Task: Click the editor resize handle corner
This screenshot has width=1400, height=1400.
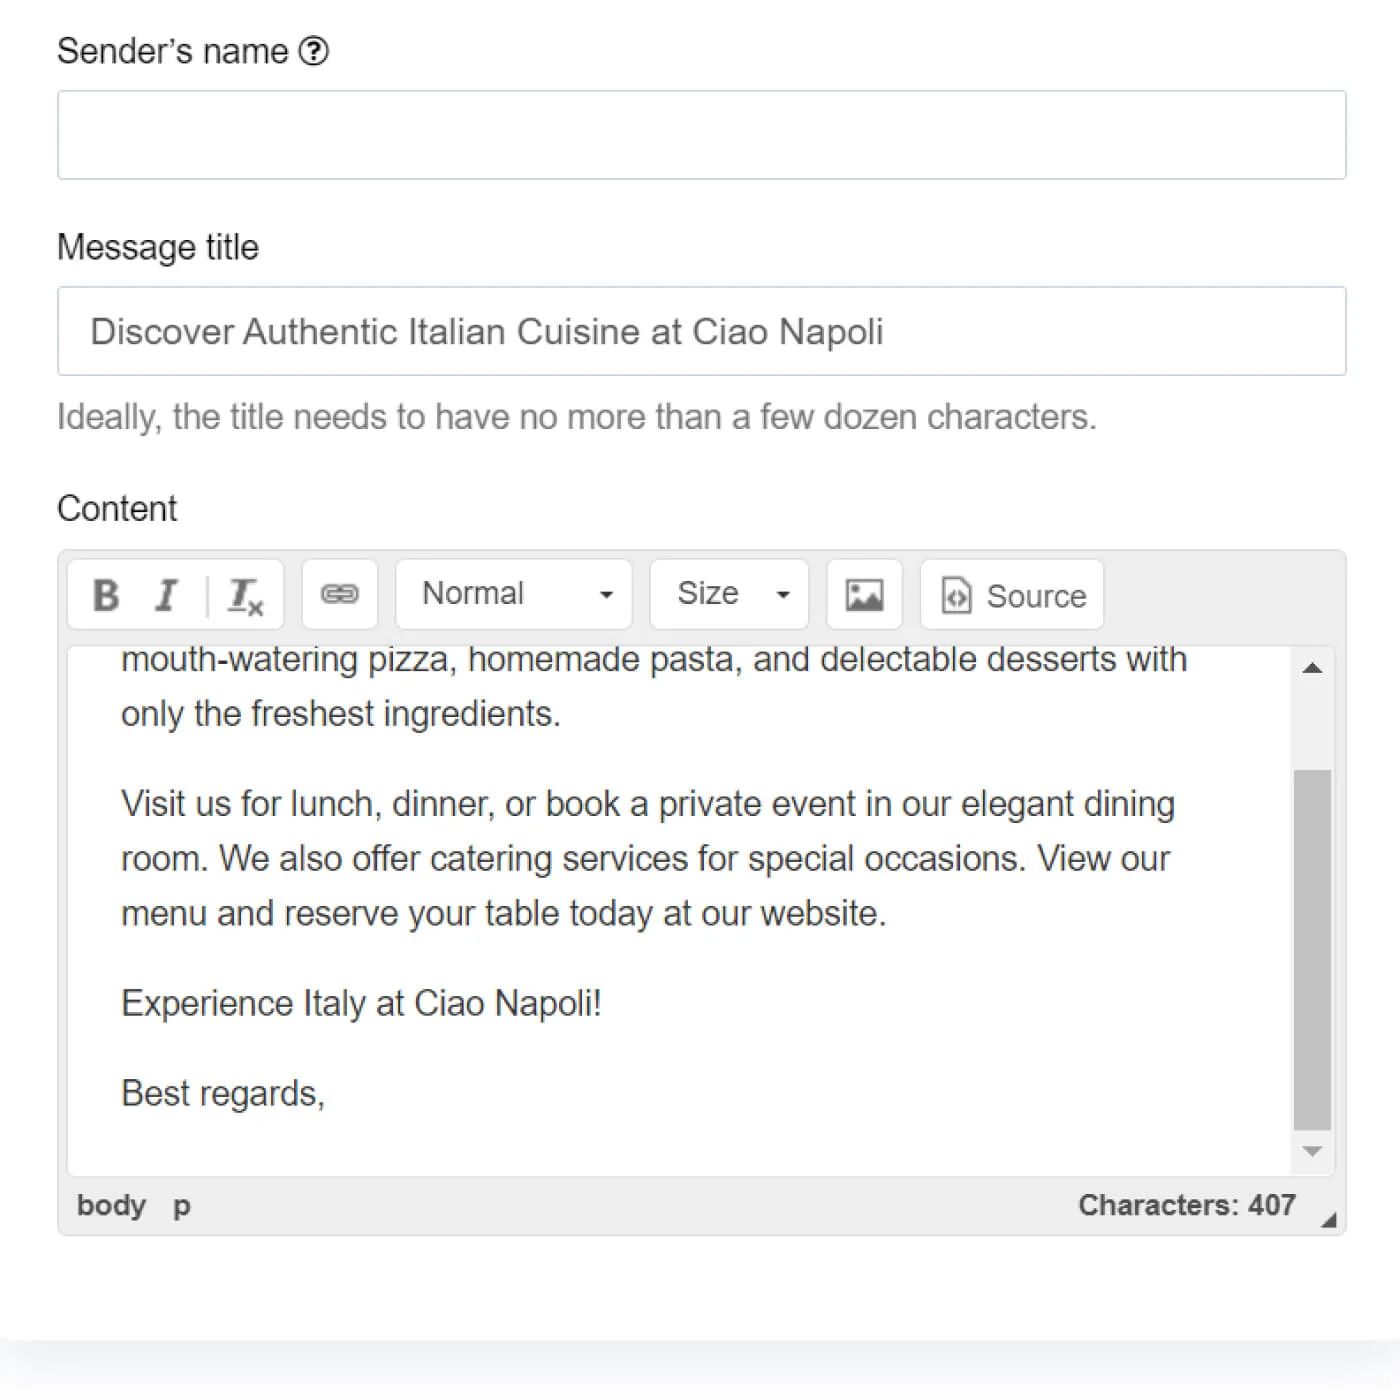Action: (1328, 1219)
